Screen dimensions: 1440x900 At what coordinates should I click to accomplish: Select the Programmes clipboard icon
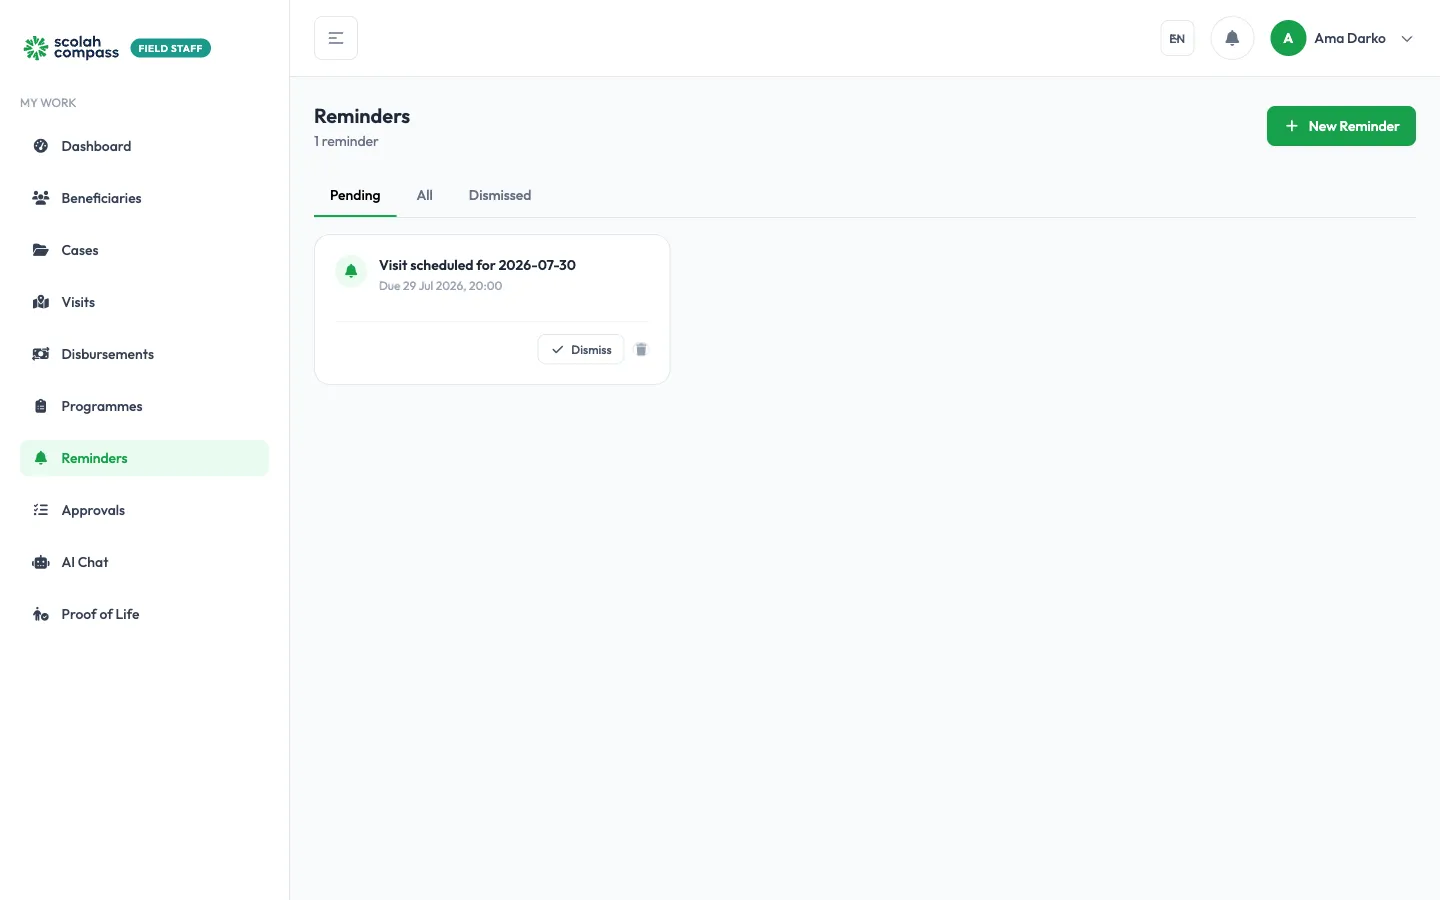point(41,406)
